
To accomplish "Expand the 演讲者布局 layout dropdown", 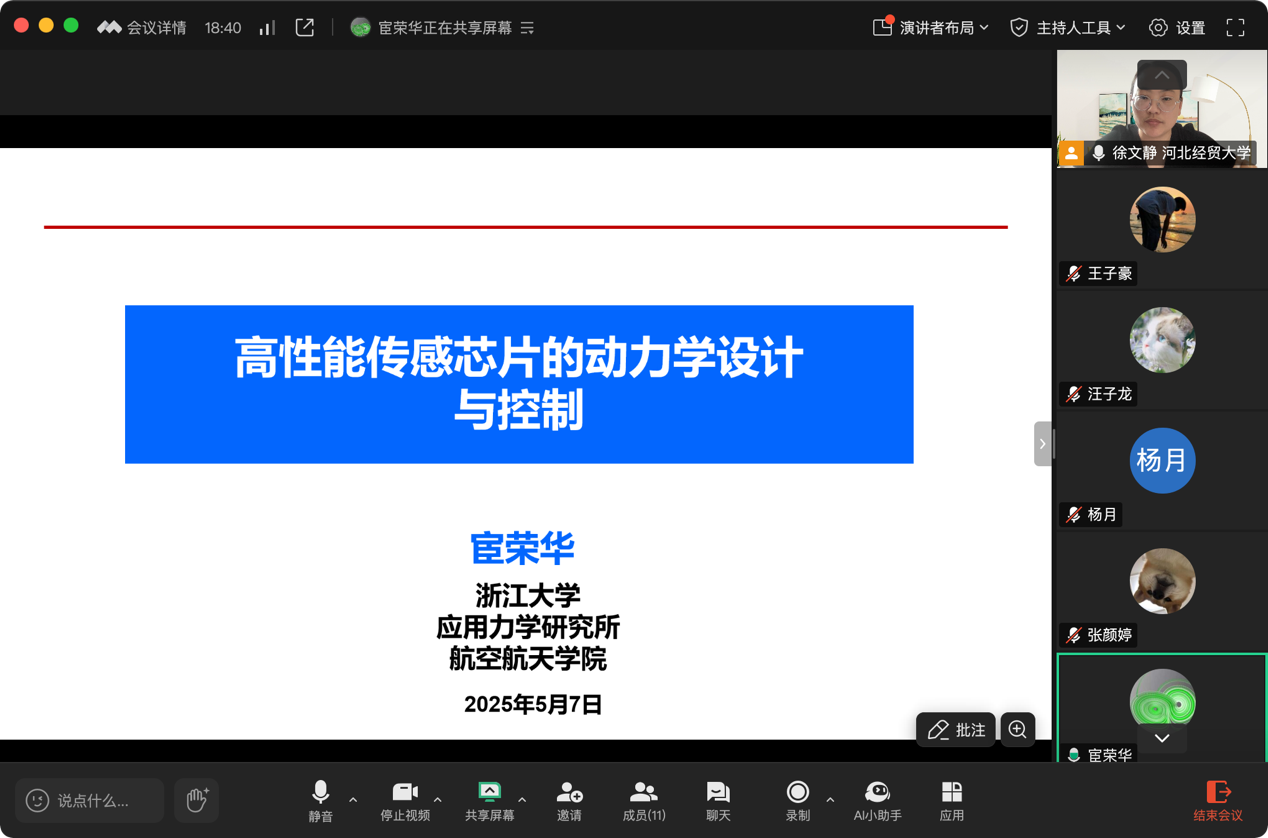I will [x=931, y=28].
